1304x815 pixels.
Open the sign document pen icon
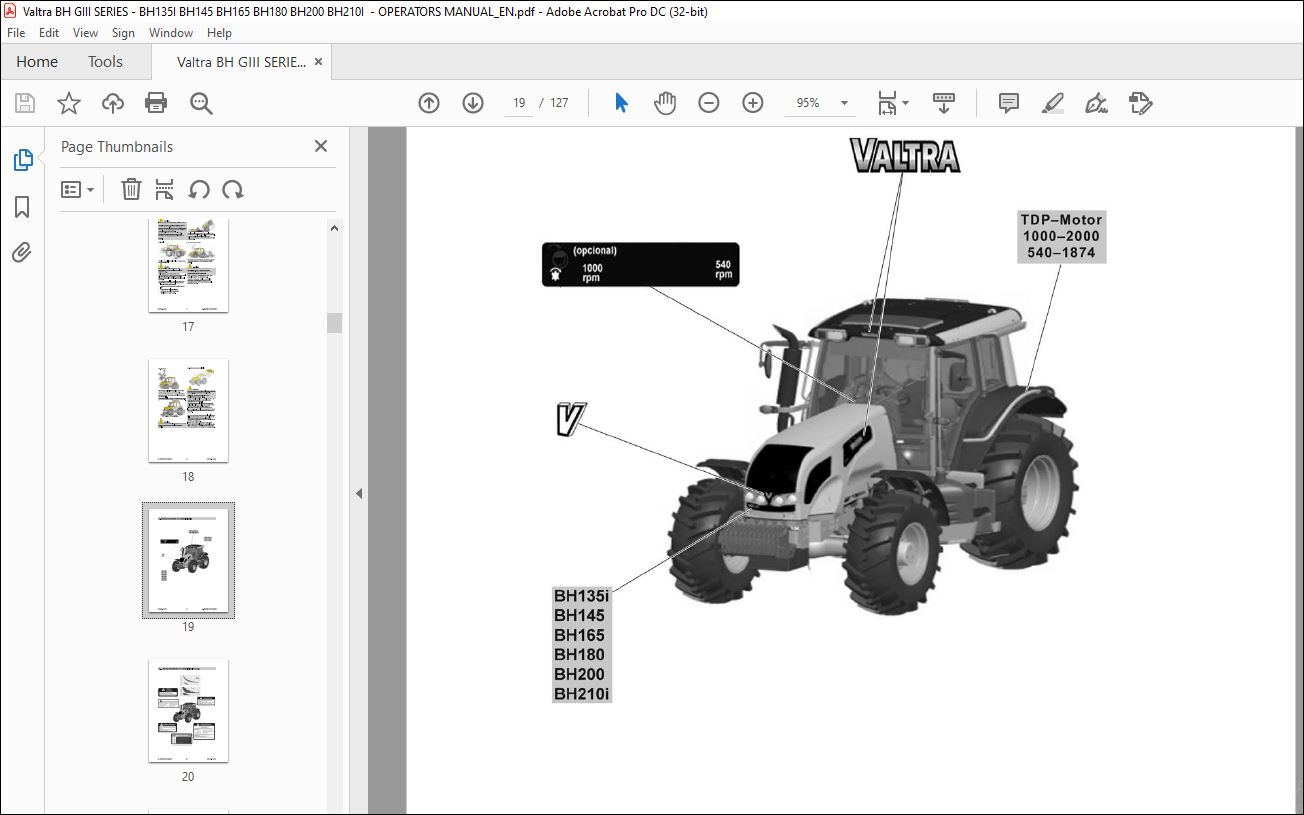coord(1097,103)
